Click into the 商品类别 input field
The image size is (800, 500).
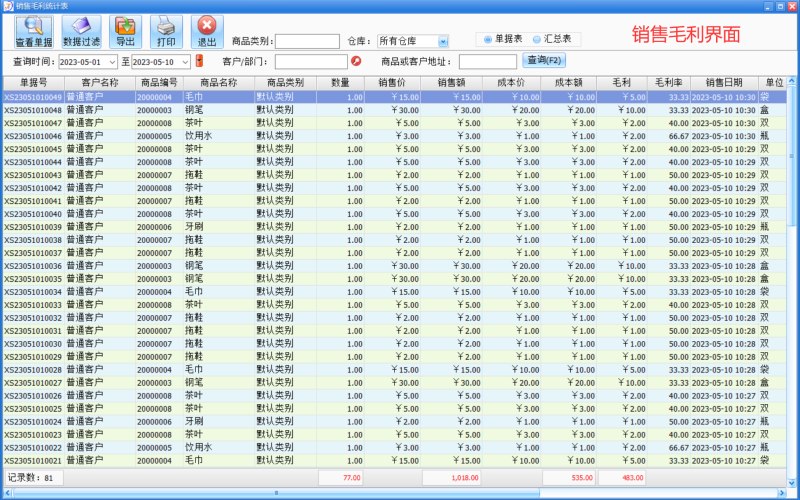coord(307,41)
